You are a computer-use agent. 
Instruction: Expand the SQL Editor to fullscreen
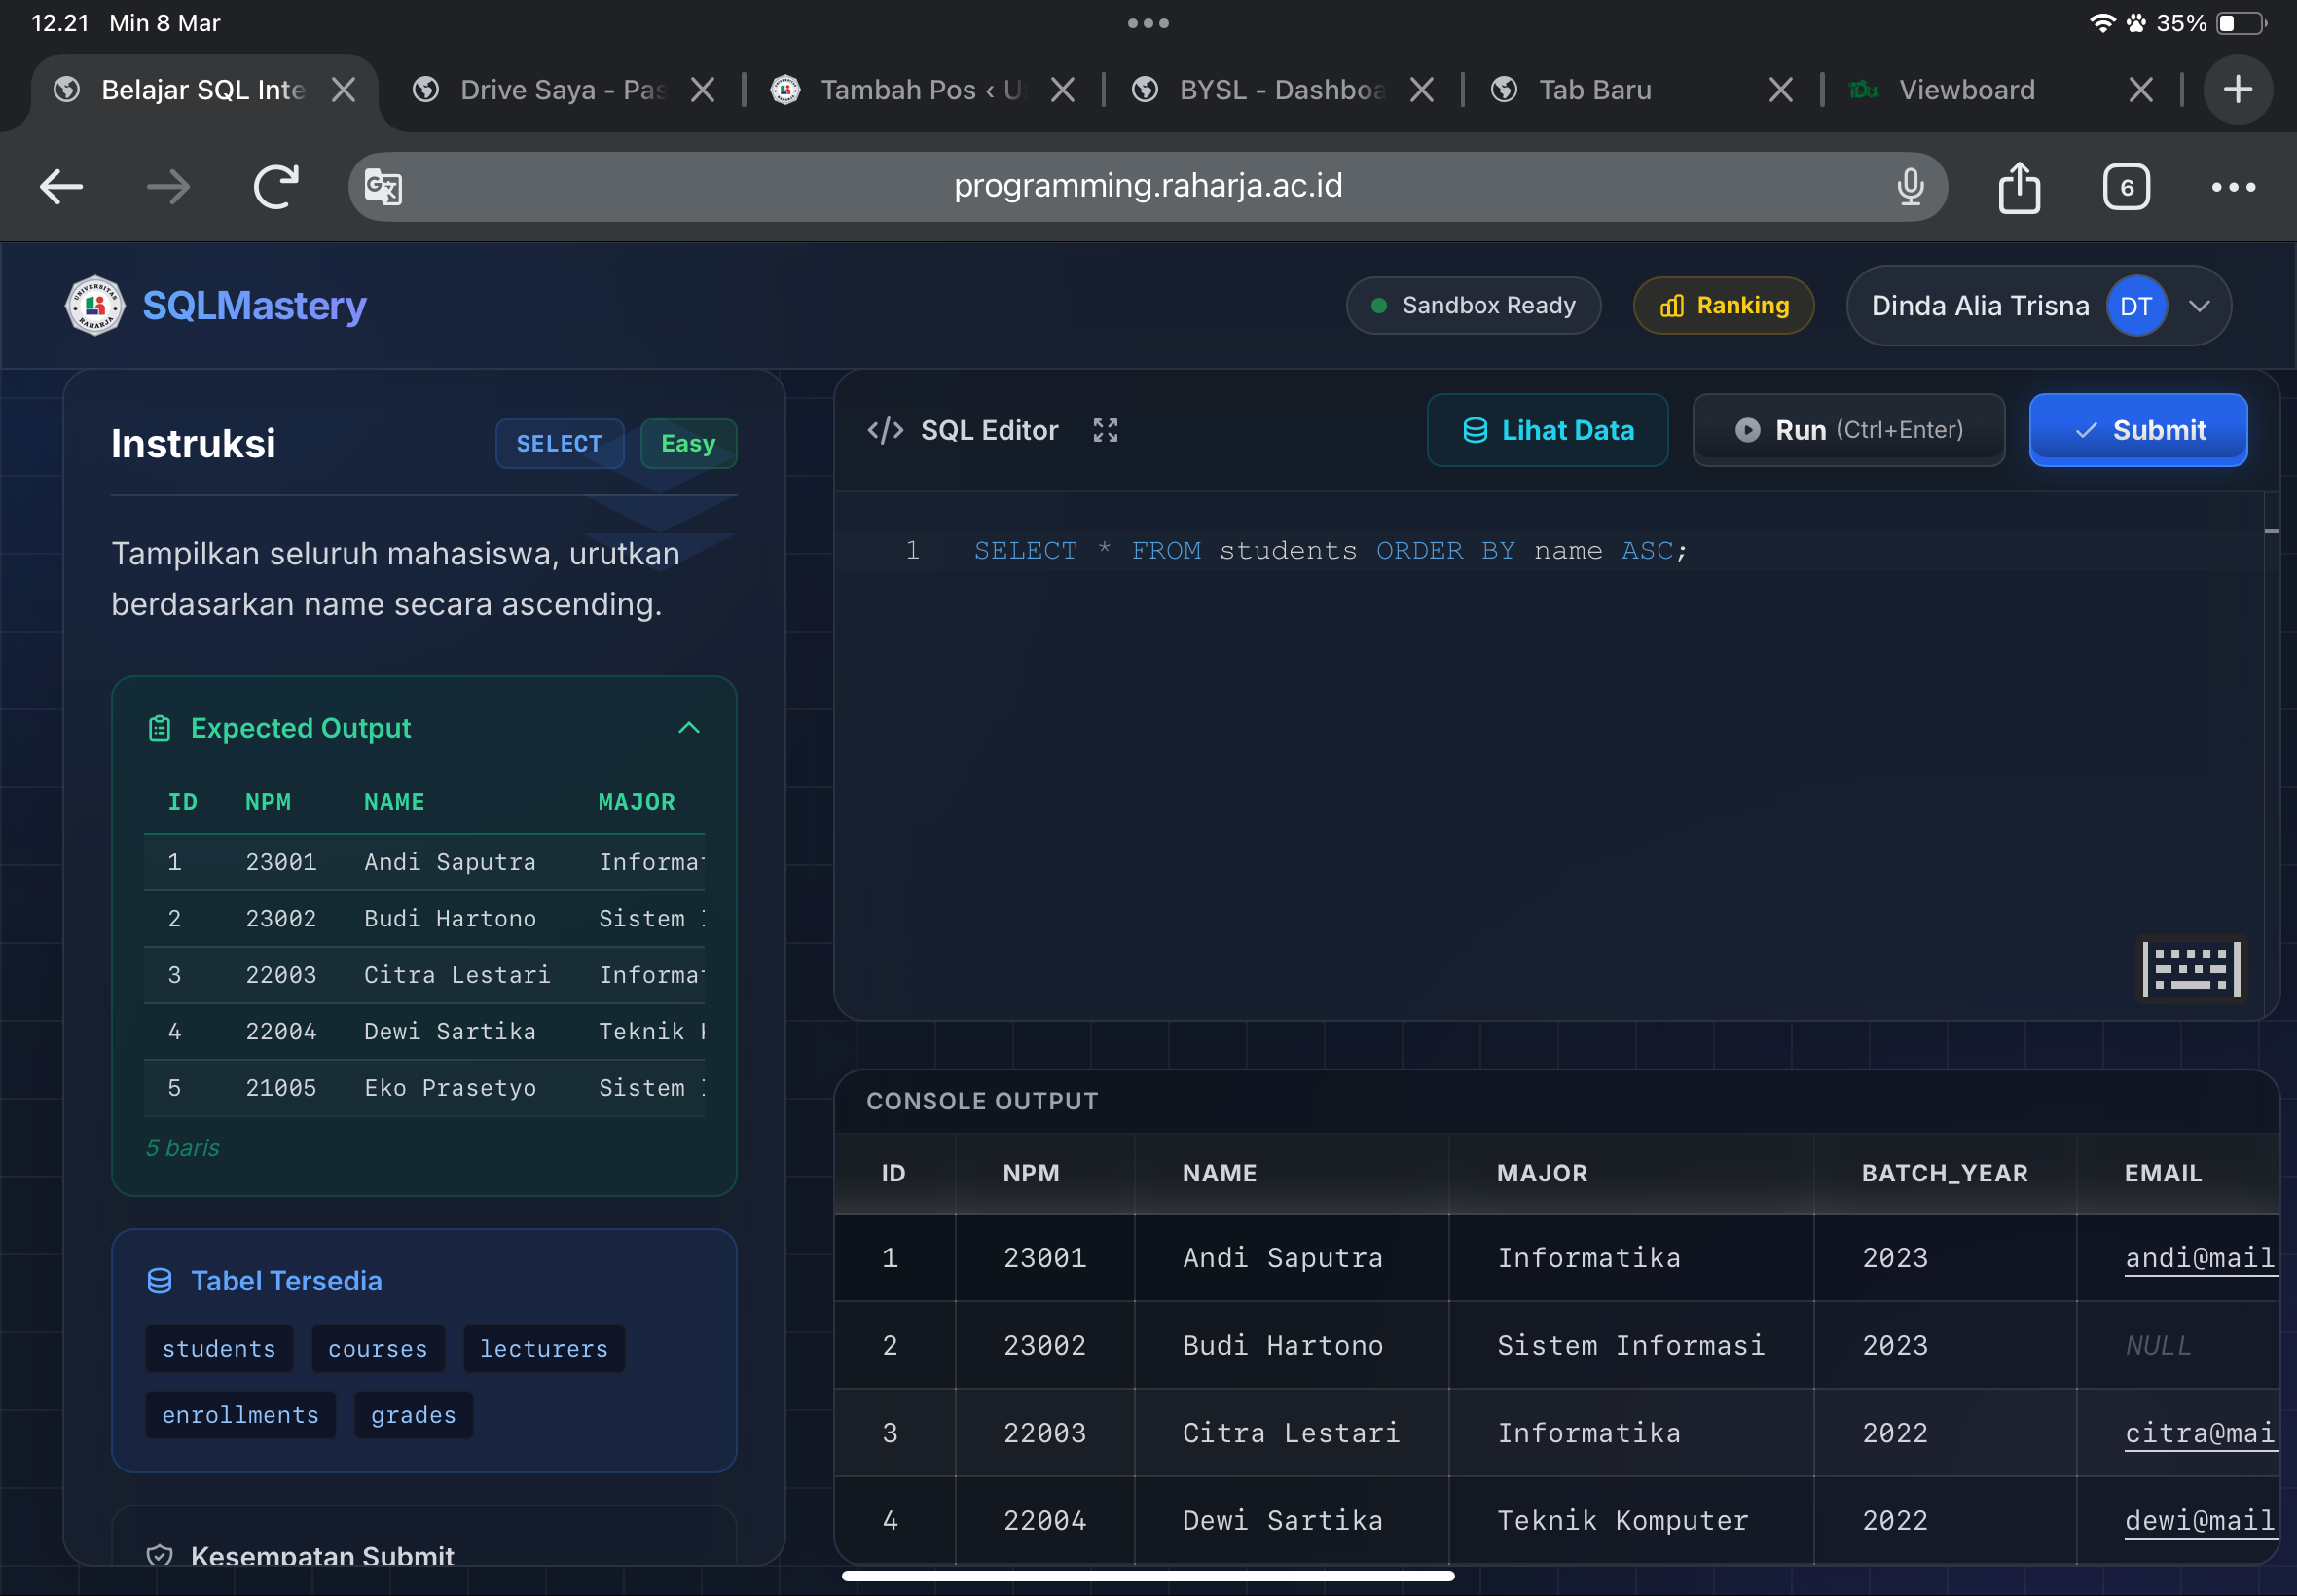point(1105,430)
